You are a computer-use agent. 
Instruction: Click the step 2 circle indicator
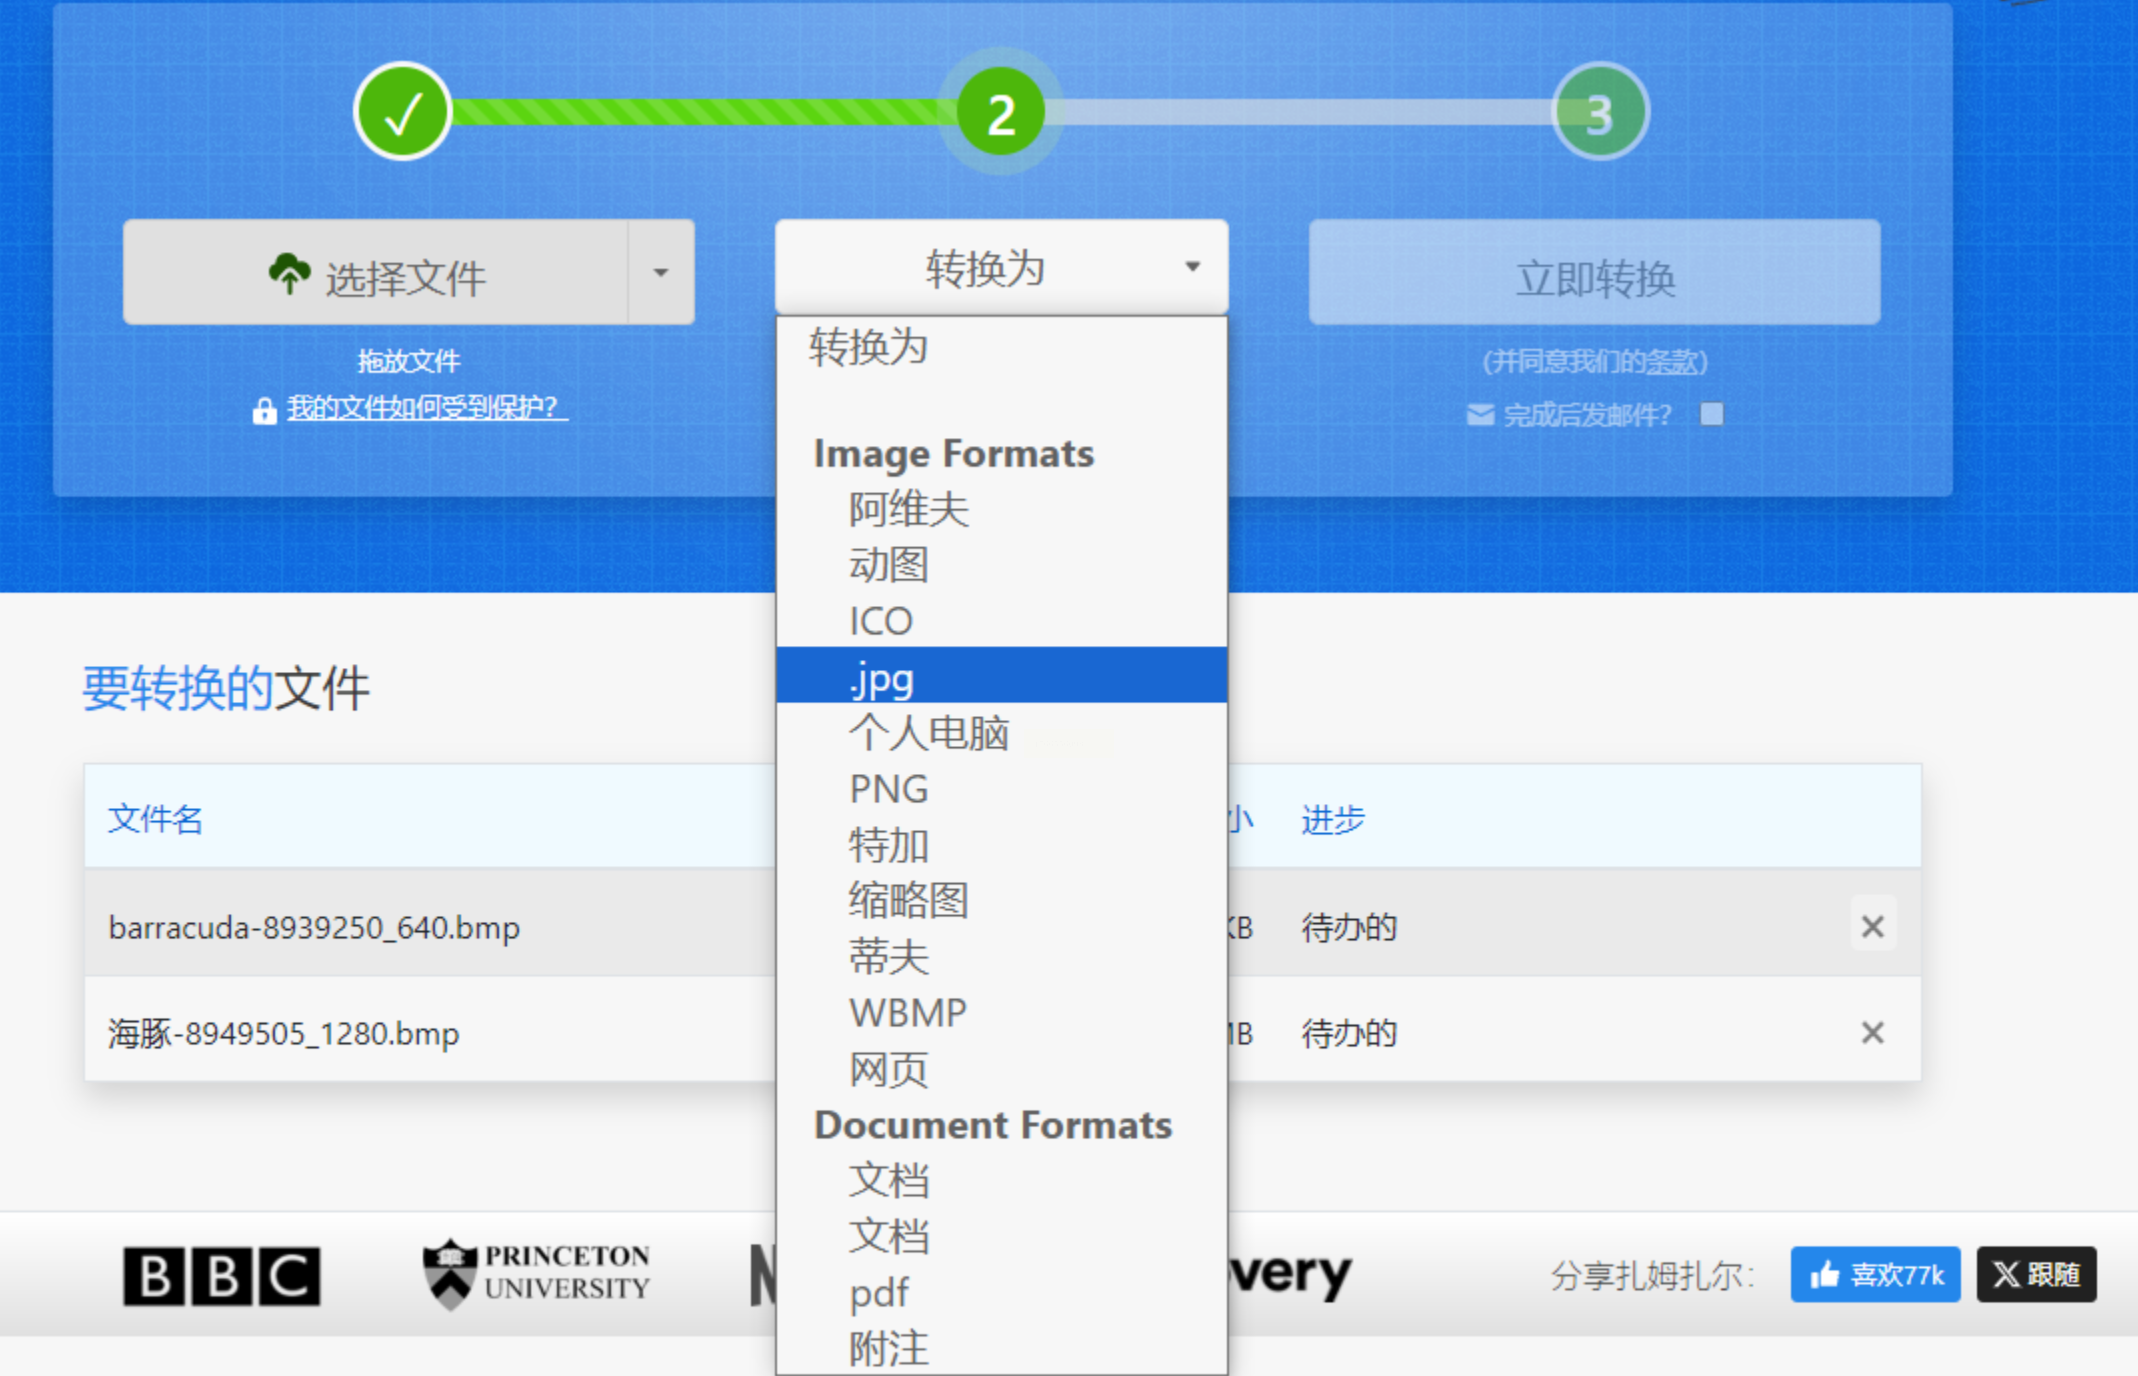(1000, 112)
